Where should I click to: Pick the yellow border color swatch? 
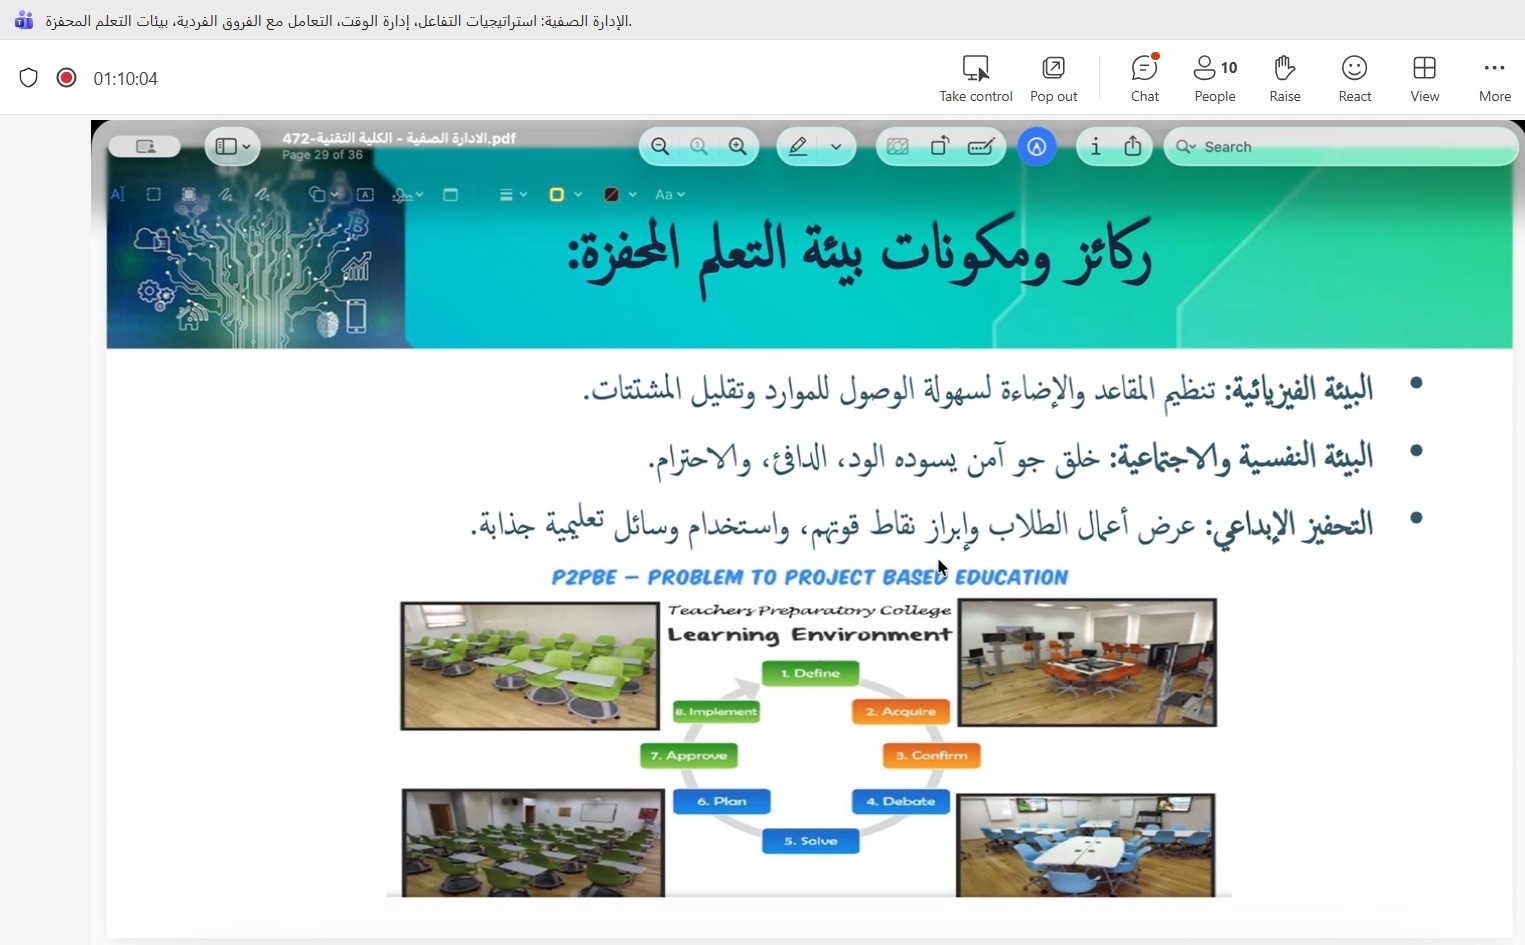tap(557, 195)
